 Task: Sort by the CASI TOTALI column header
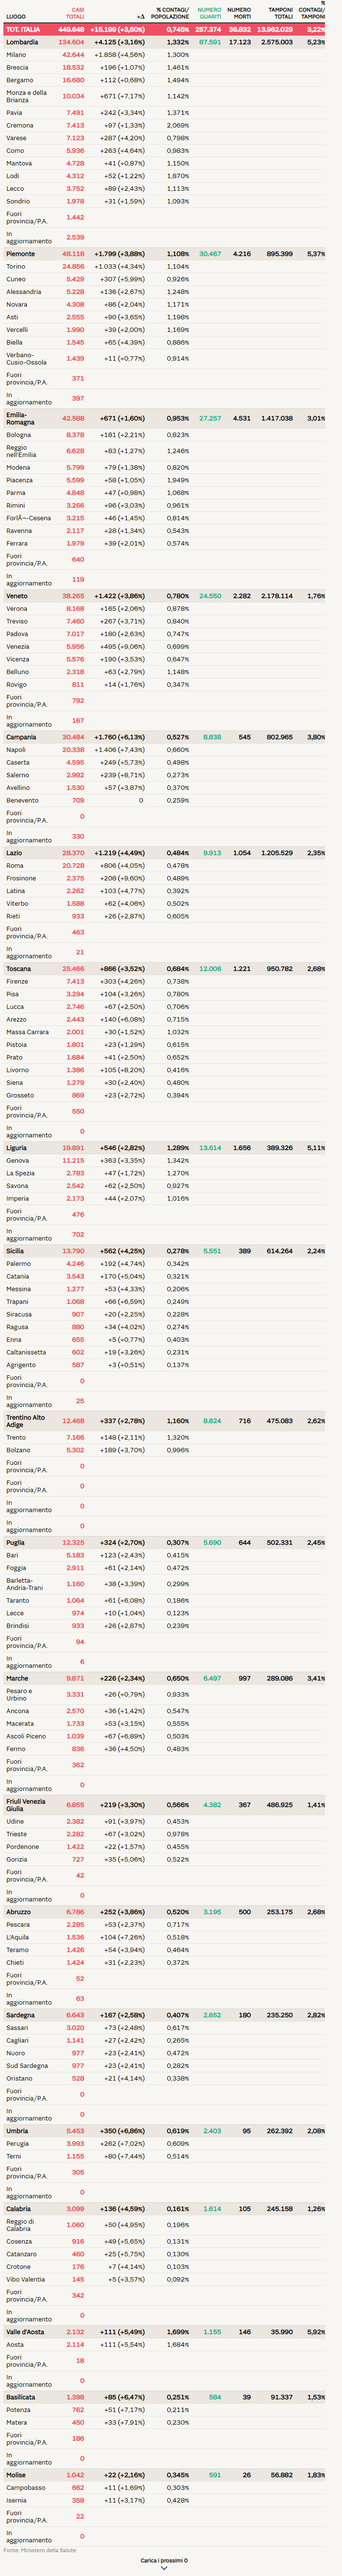pyautogui.click(x=74, y=13)
